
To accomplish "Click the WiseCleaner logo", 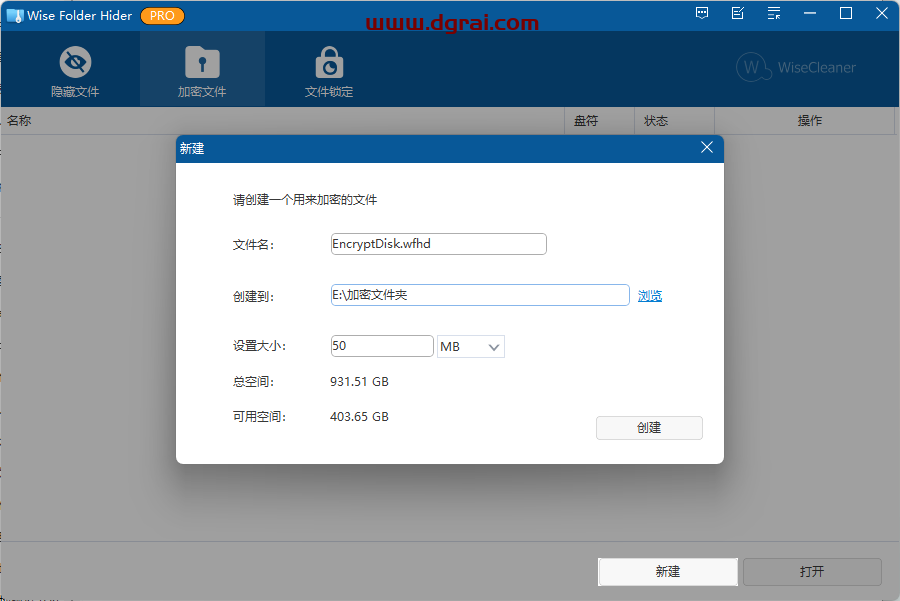I will [796, 67].
